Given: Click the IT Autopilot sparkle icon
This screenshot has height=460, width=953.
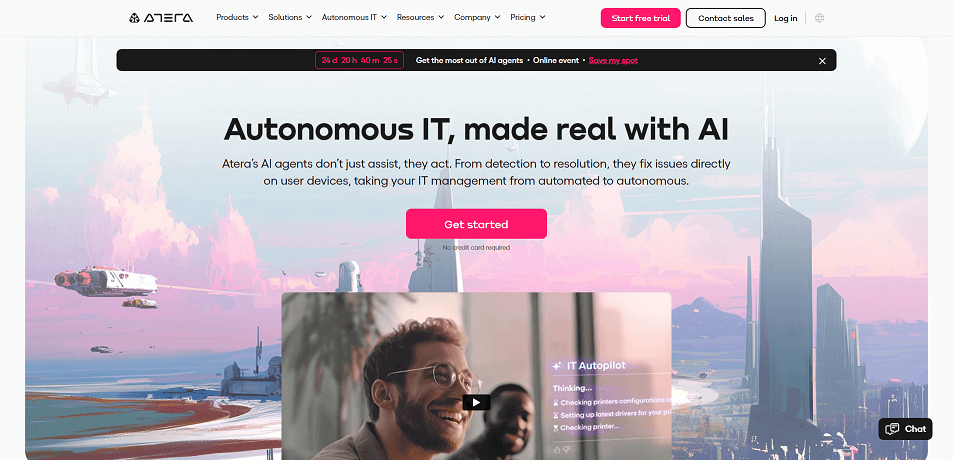Looking at the screenshot, I should tap(556, 366).
